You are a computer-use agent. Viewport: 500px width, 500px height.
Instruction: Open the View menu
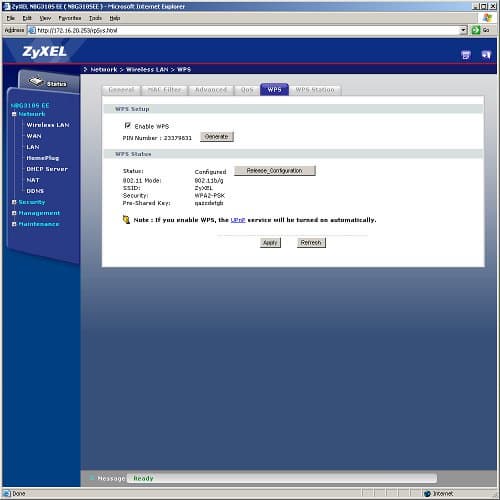click(45, 18)
